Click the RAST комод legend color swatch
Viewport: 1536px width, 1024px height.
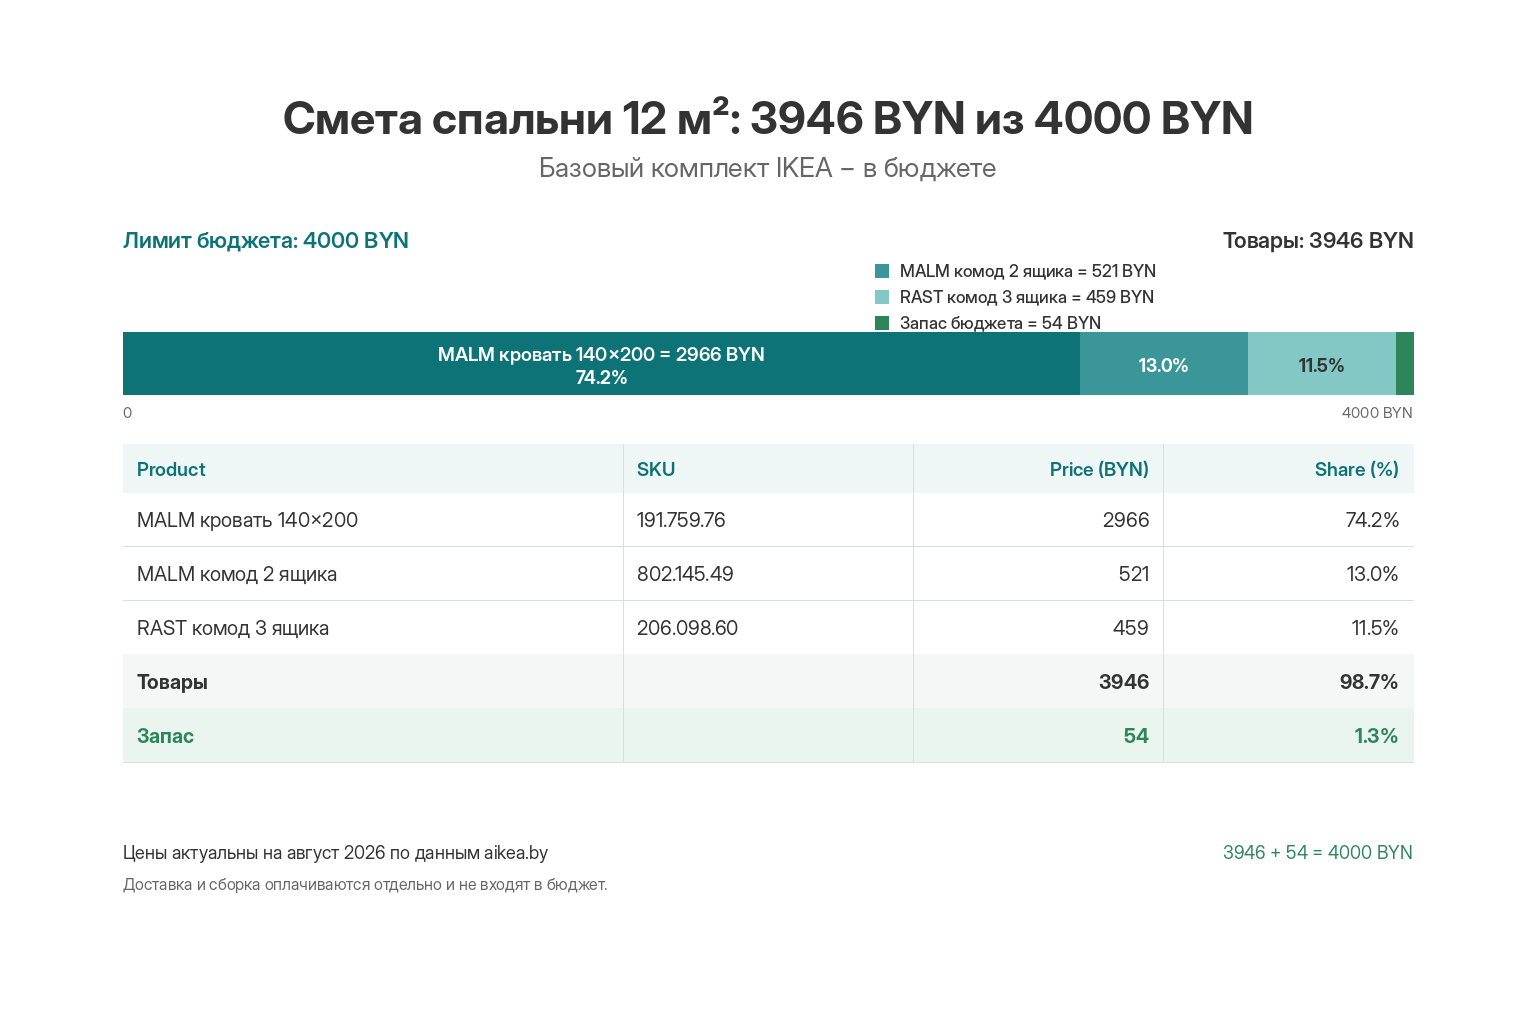tap(882, 297)
